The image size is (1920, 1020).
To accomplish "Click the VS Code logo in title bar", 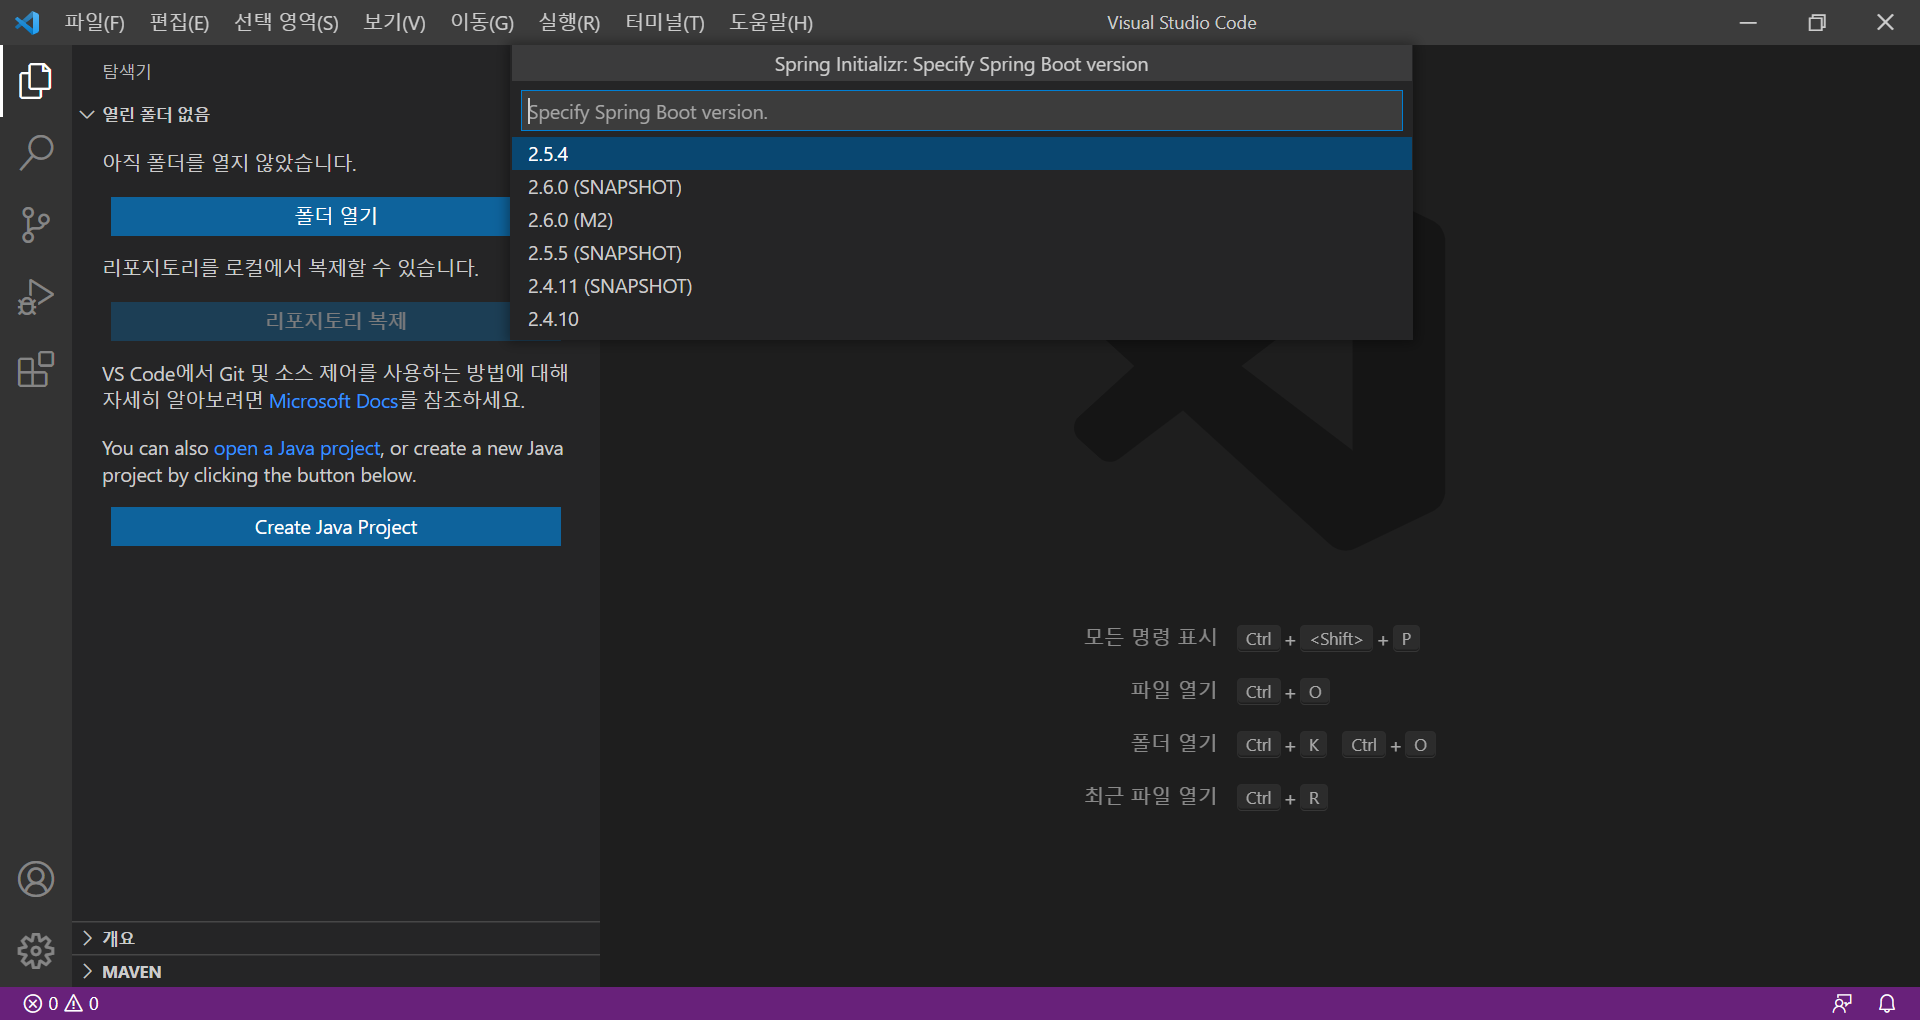I will [27, 22].
